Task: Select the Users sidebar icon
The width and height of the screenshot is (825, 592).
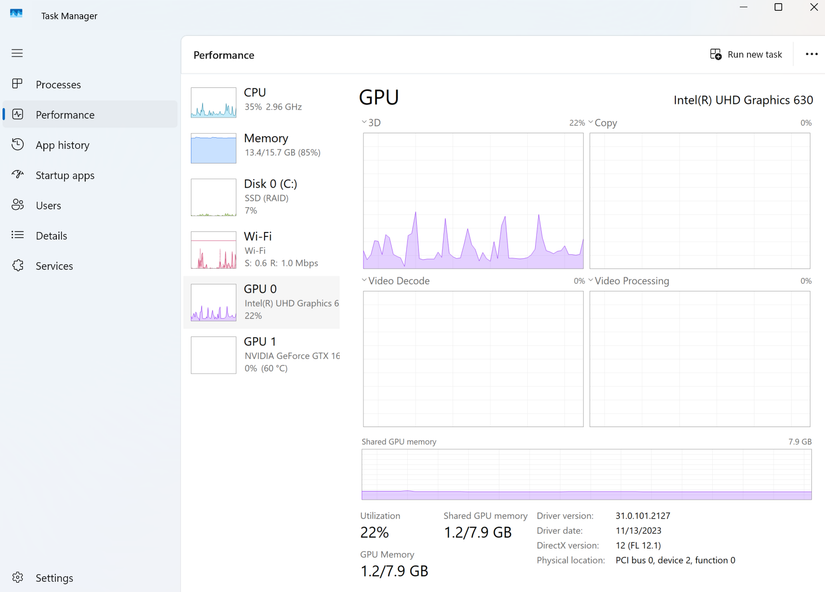Action: [x=17, y=205]
